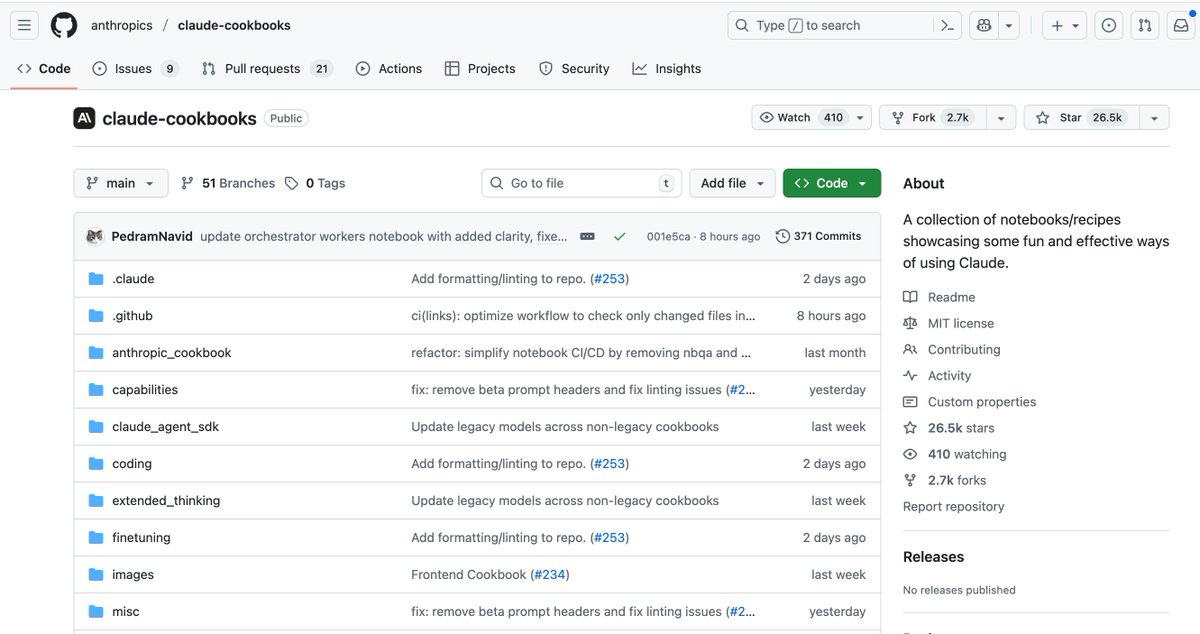This screenshot has height=634, width=1200.
Task: Go to GitHub homepage via Octocat logo
Action: pyautogui.click(x=64, y=25)
